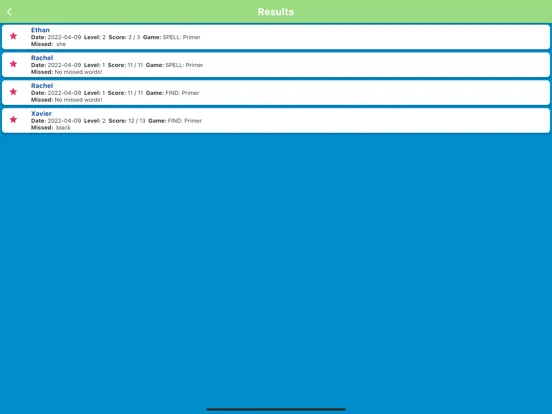
Task: Select Rachel's name on the FIND: Primer row
Action: 42,86
